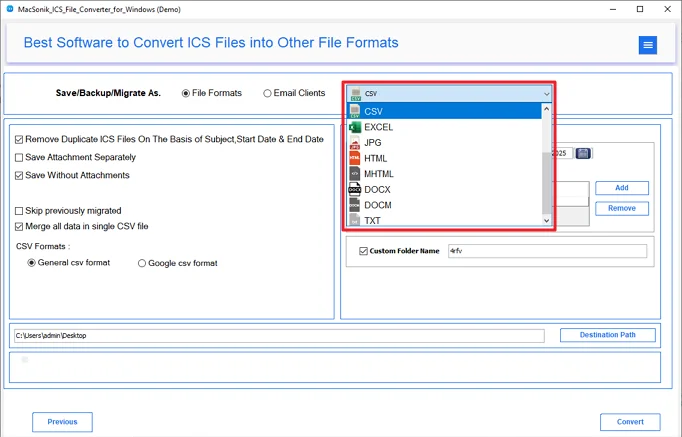Image resolution: width=682 pixels, height=437 pixels.
Task: Choose CSV from the format list
Action: click(444, 111)
